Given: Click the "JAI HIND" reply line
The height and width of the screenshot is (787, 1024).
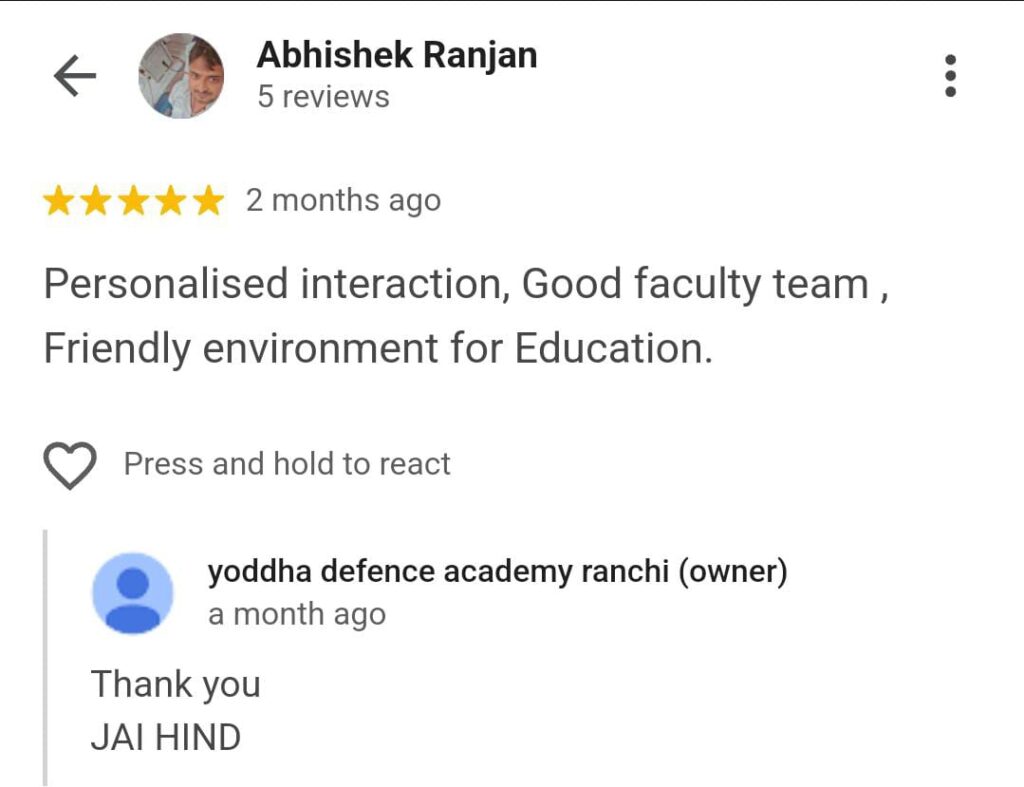Looking at the screenshot, I should tap(166, 738).
